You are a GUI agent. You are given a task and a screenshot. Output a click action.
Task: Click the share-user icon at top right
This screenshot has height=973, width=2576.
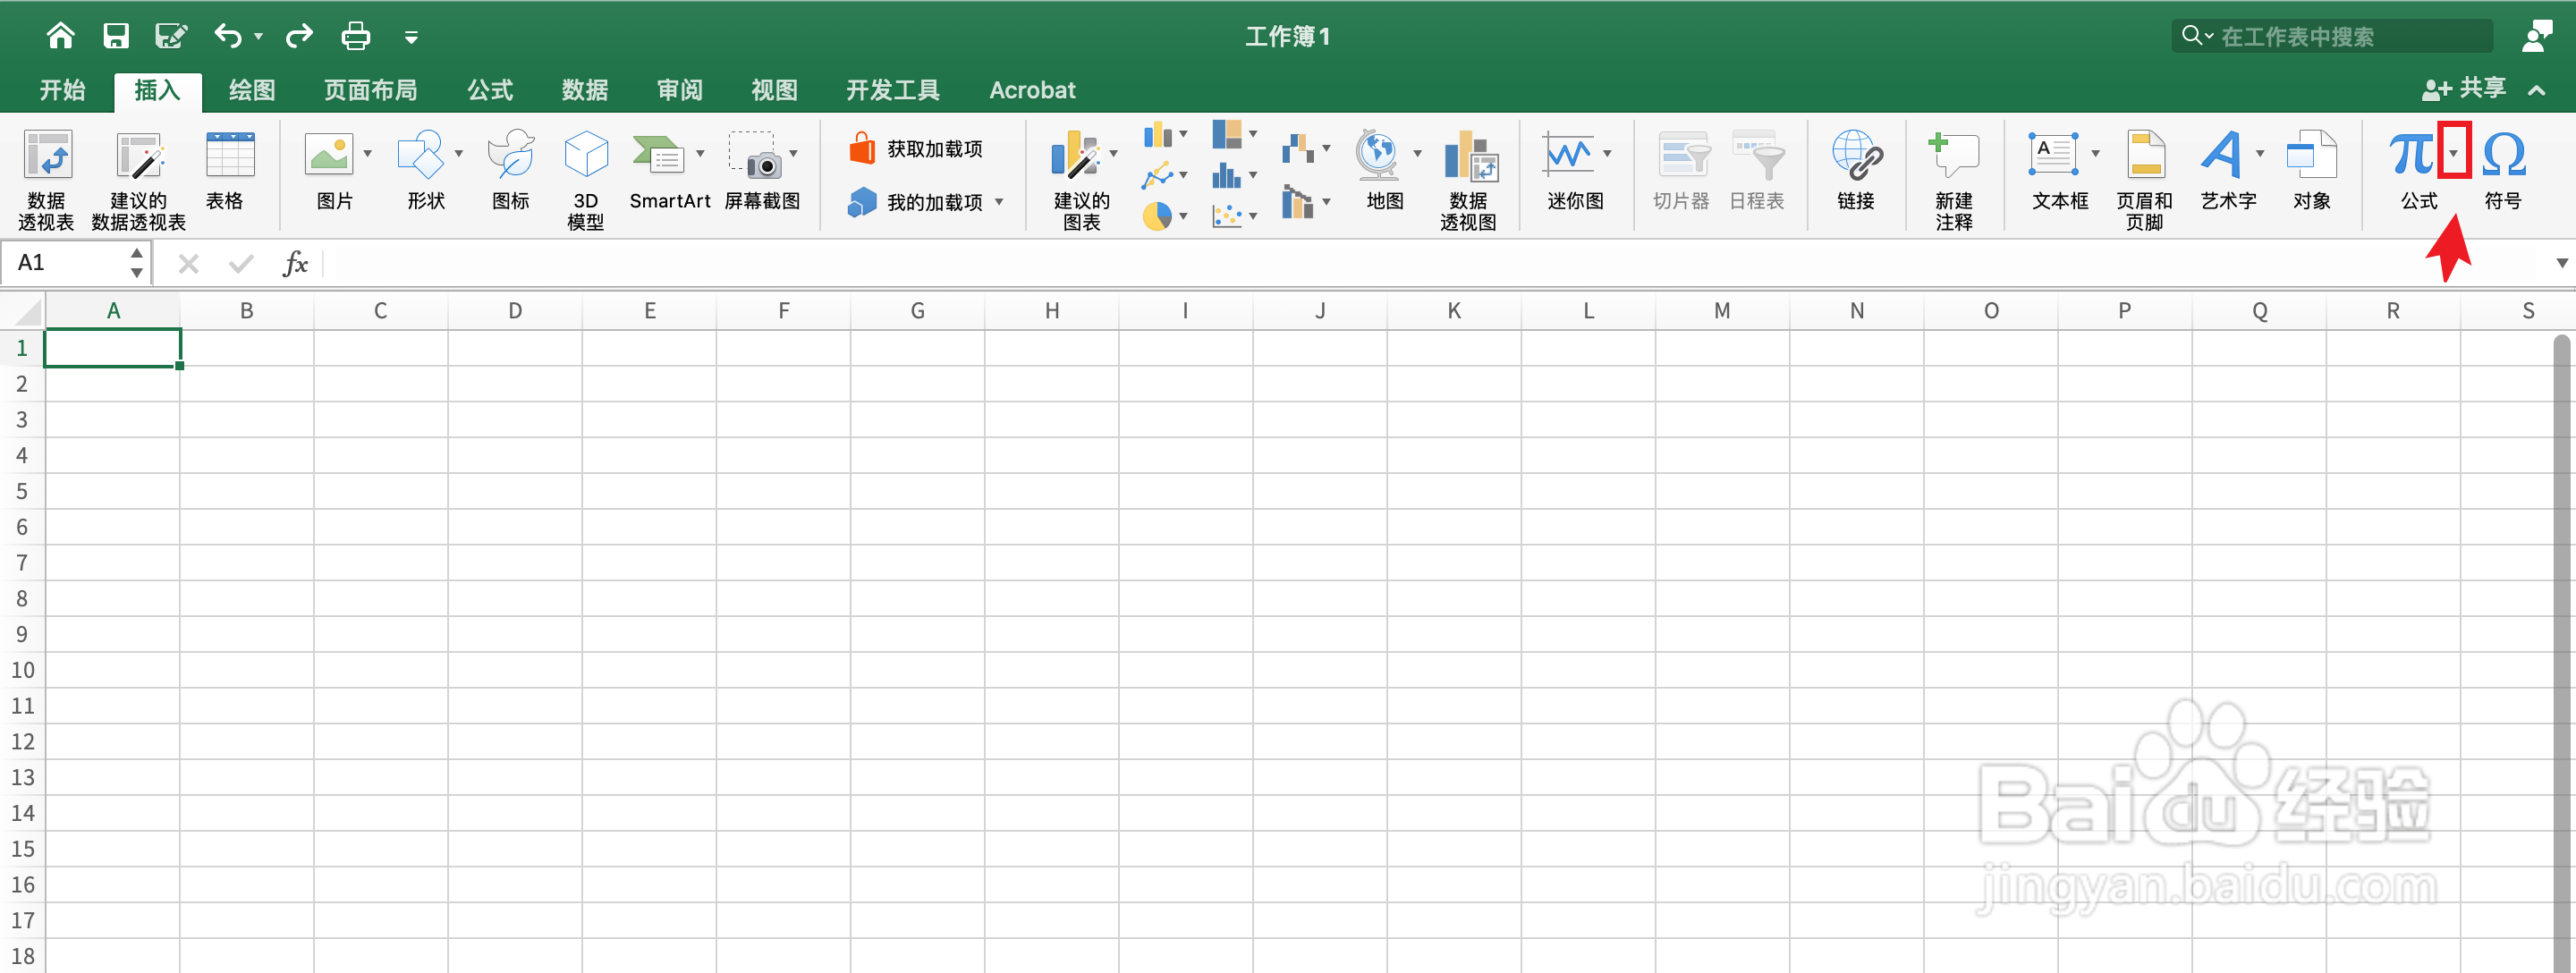(x=2537, y=36)
